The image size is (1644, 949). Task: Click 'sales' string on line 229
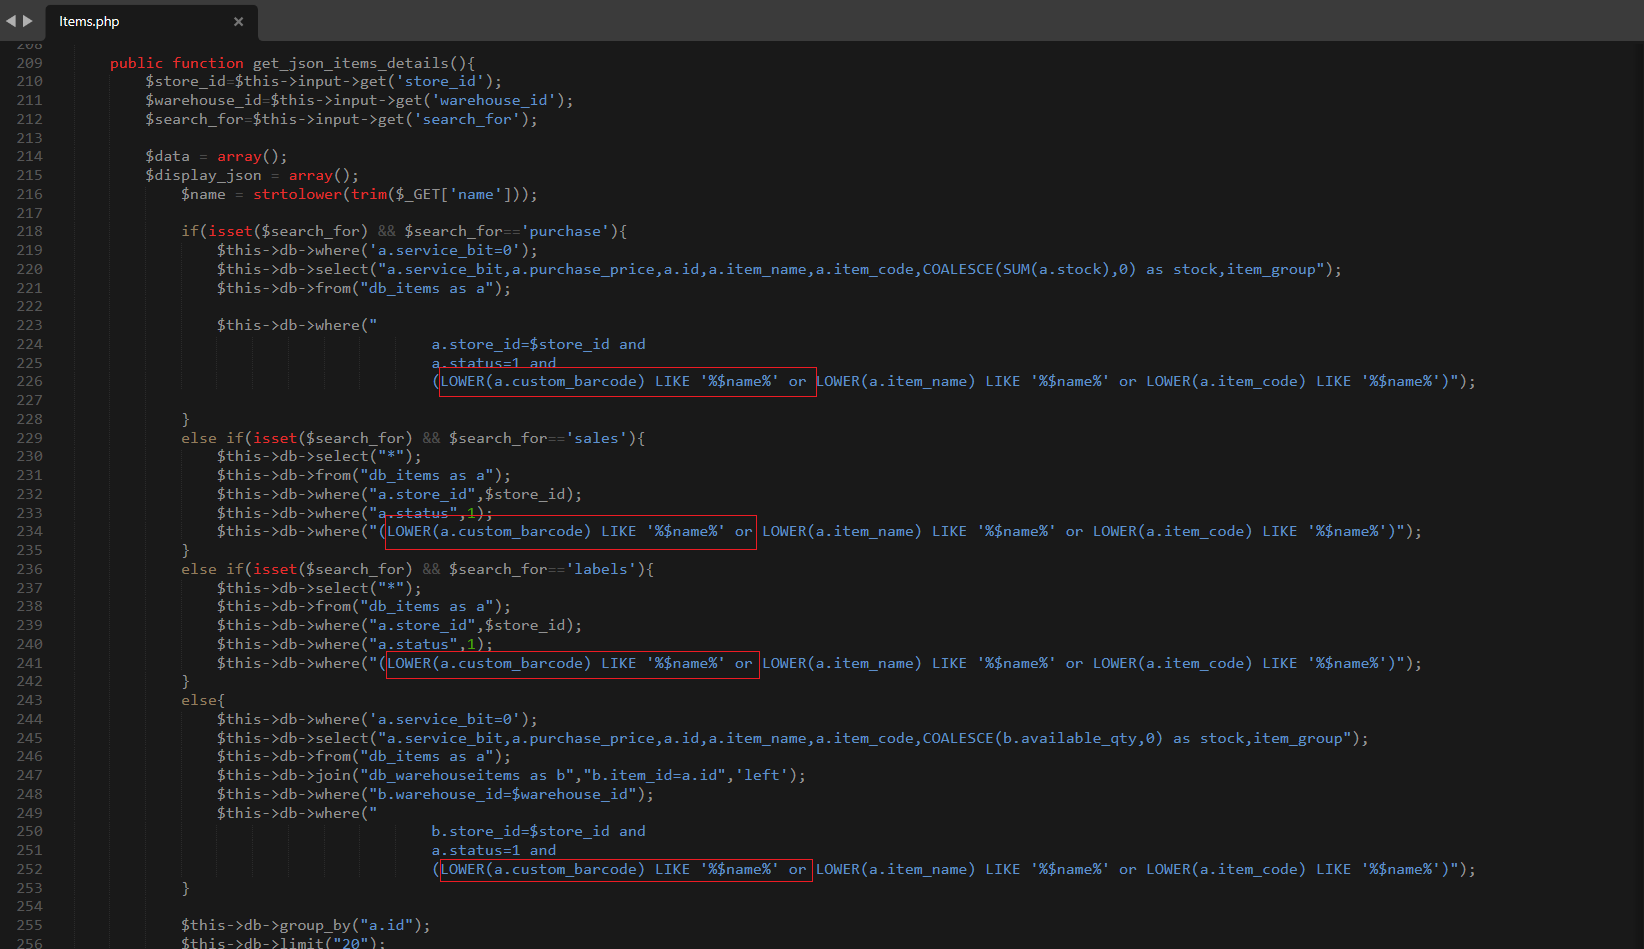click(596, 438)
